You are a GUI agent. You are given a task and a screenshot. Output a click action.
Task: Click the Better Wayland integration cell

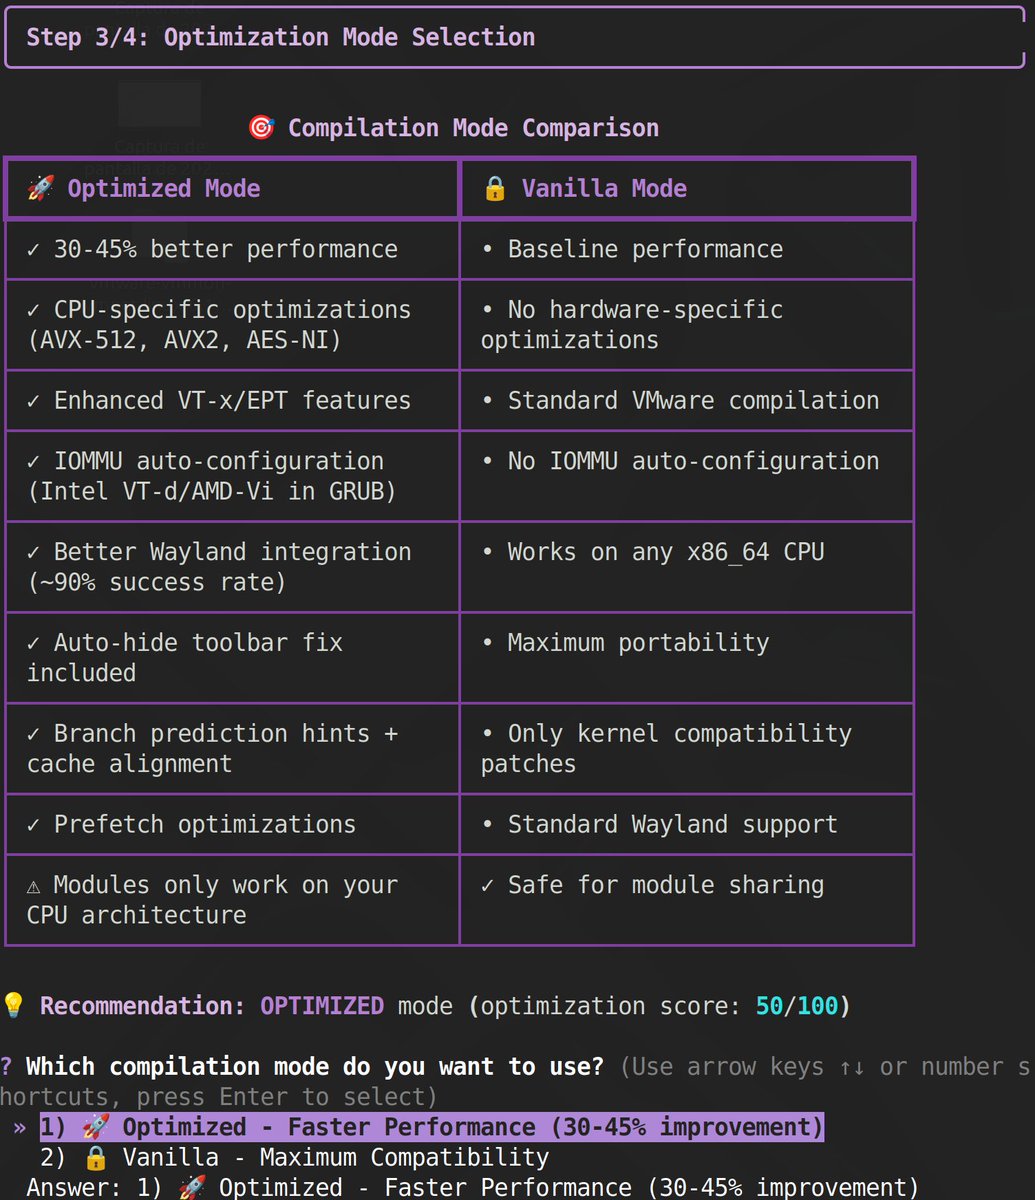(x=232, y=567)
